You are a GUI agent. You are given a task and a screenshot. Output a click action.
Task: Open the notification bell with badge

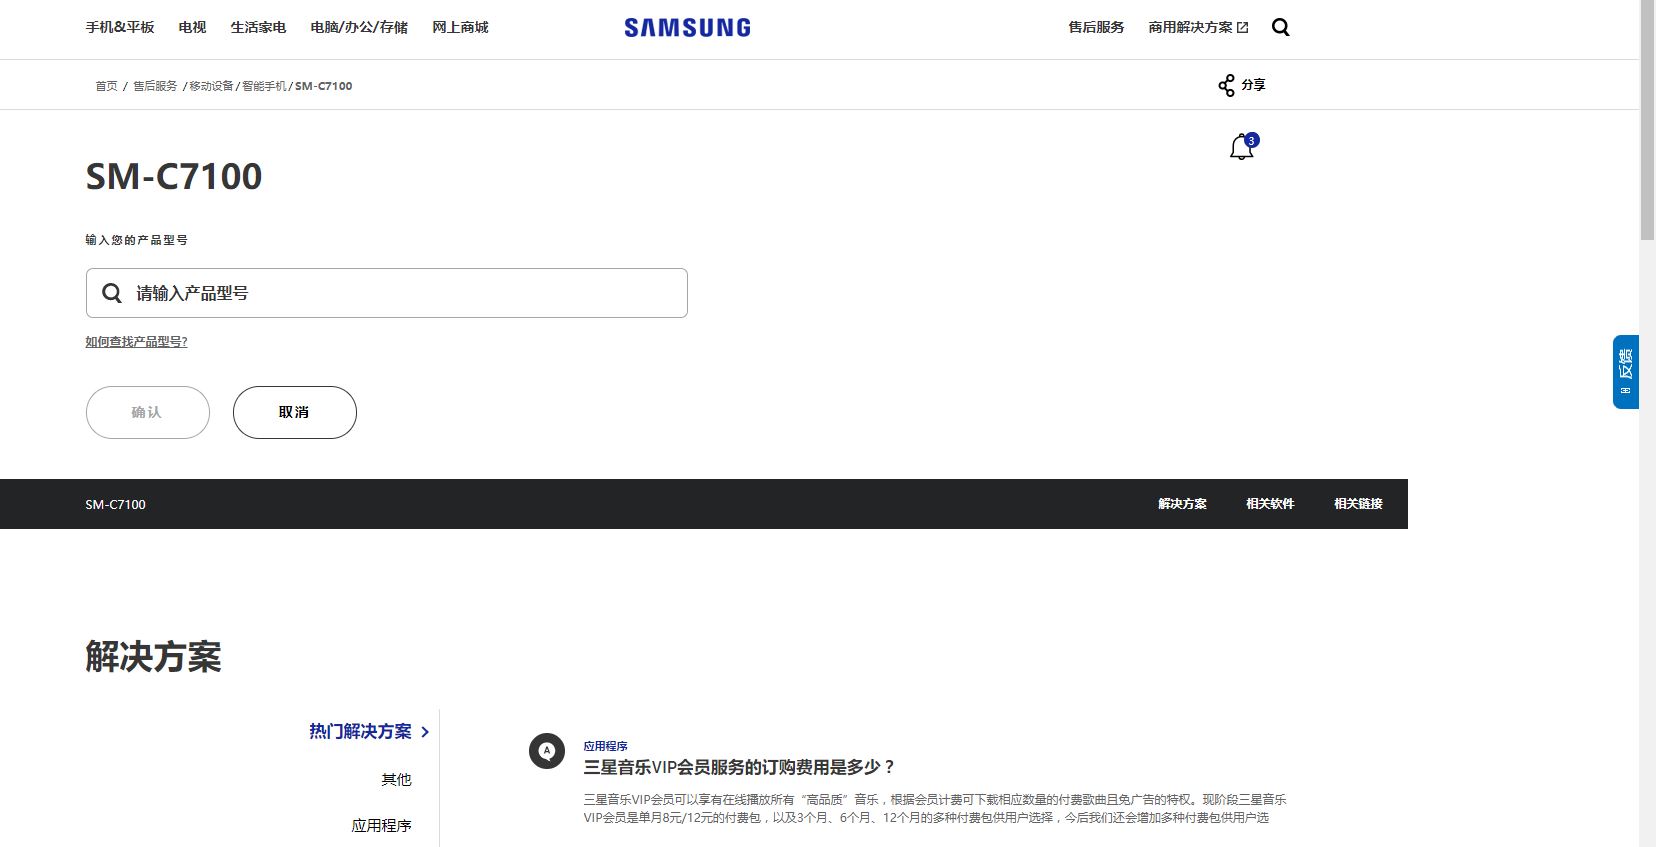point(1242,147)
